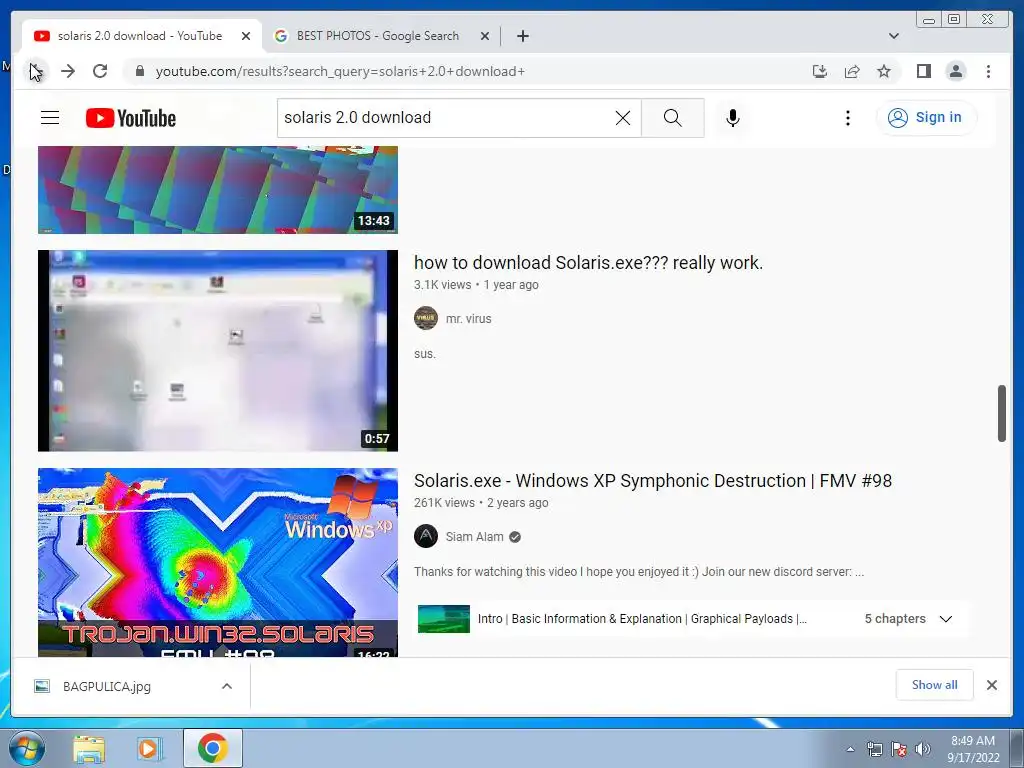The width and height of the screenshot is (1024, 768).
Task: Launch Windows Media Player from taskbar
Action: click(x=149, y=749)
